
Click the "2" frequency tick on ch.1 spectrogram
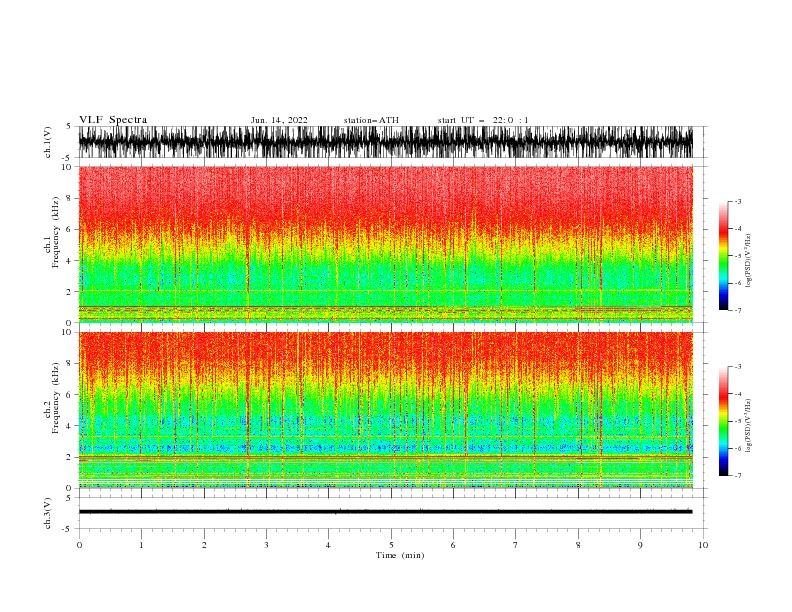pos(70,292)
